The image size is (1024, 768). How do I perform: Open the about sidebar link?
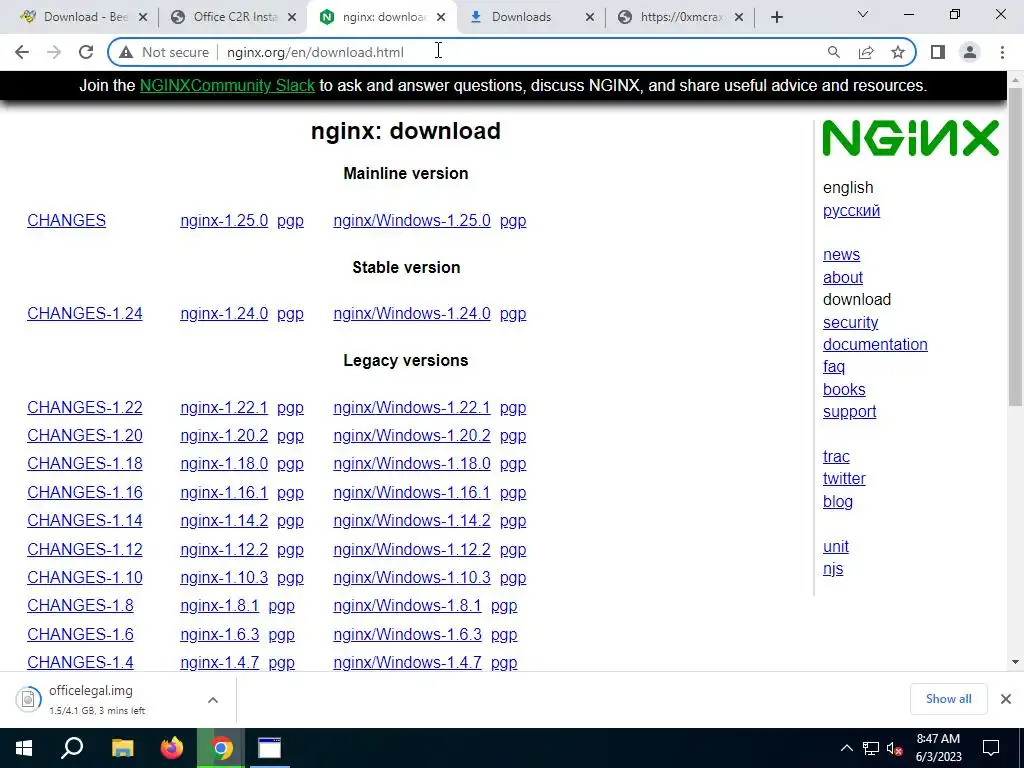tap(842, 278)
